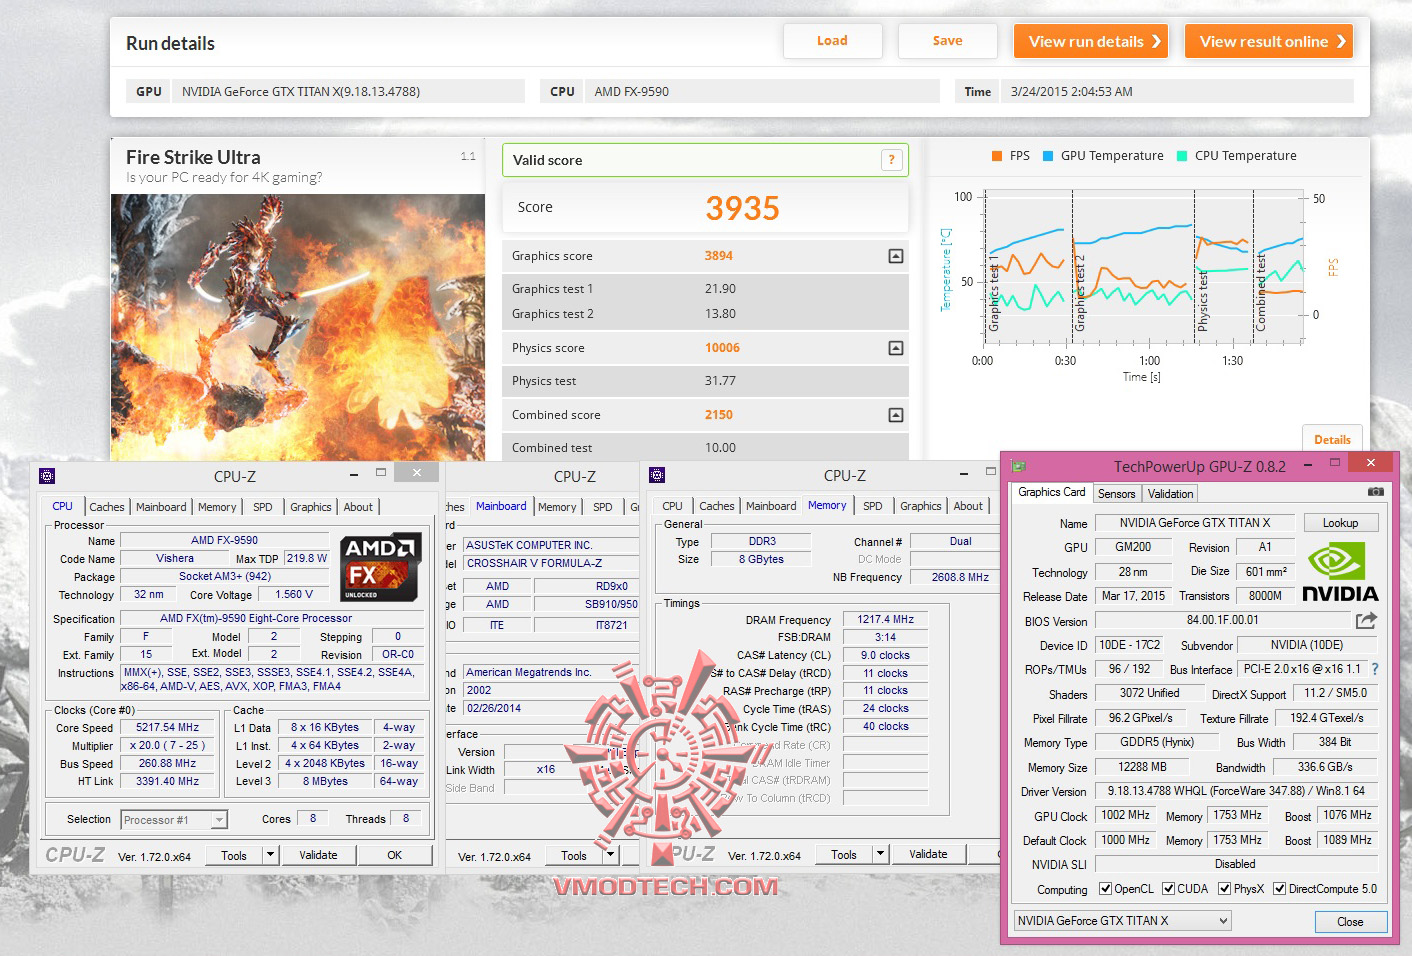Click the GPU-Z Name field showing GTX TITAN X

coord(1194,523)
